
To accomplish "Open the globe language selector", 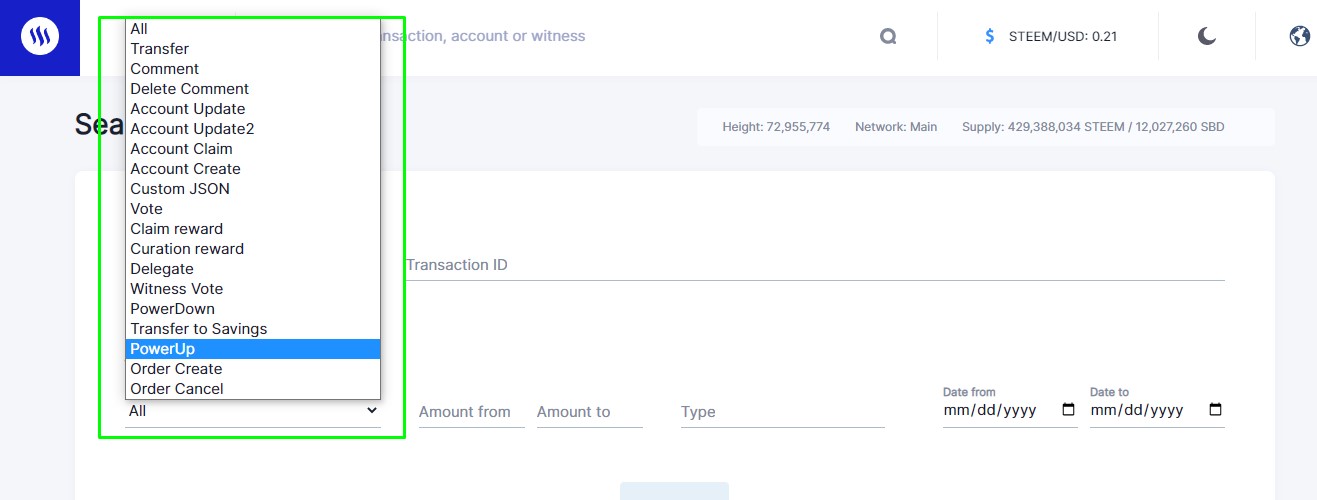I will 1299,37.
